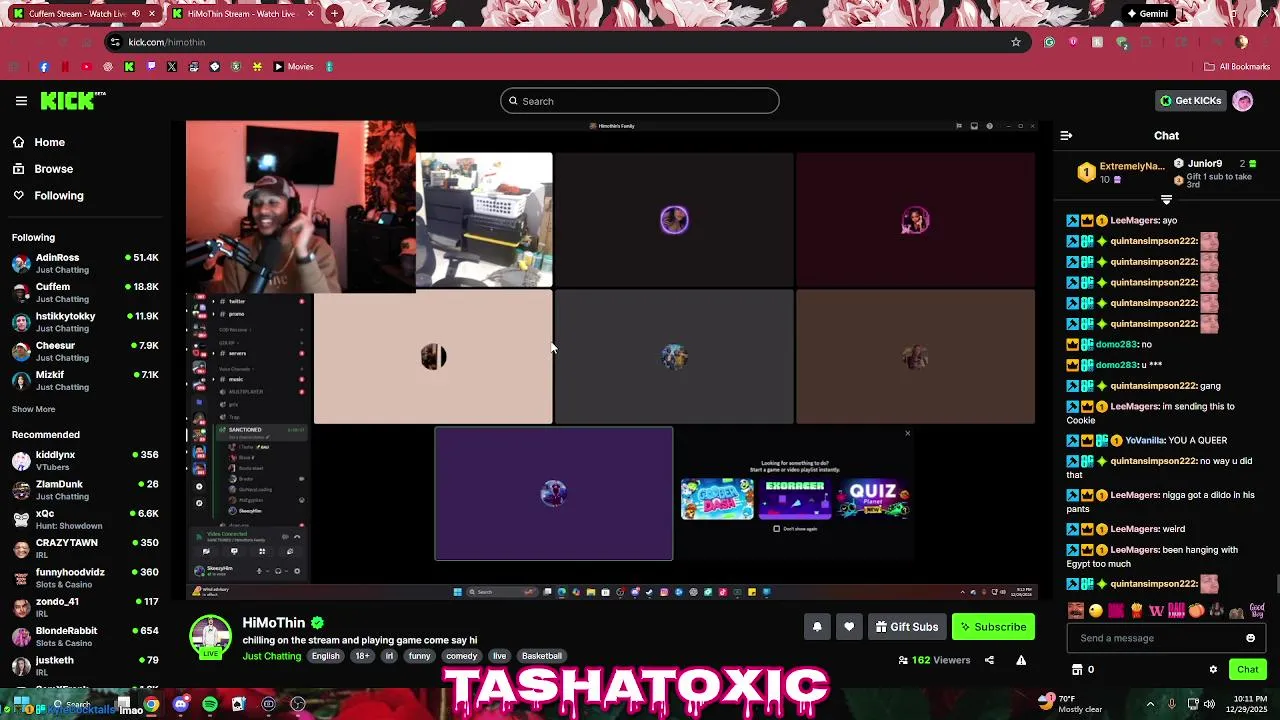Open the channel shop icon below chat
The image size is (1280, 720).
1077,670
